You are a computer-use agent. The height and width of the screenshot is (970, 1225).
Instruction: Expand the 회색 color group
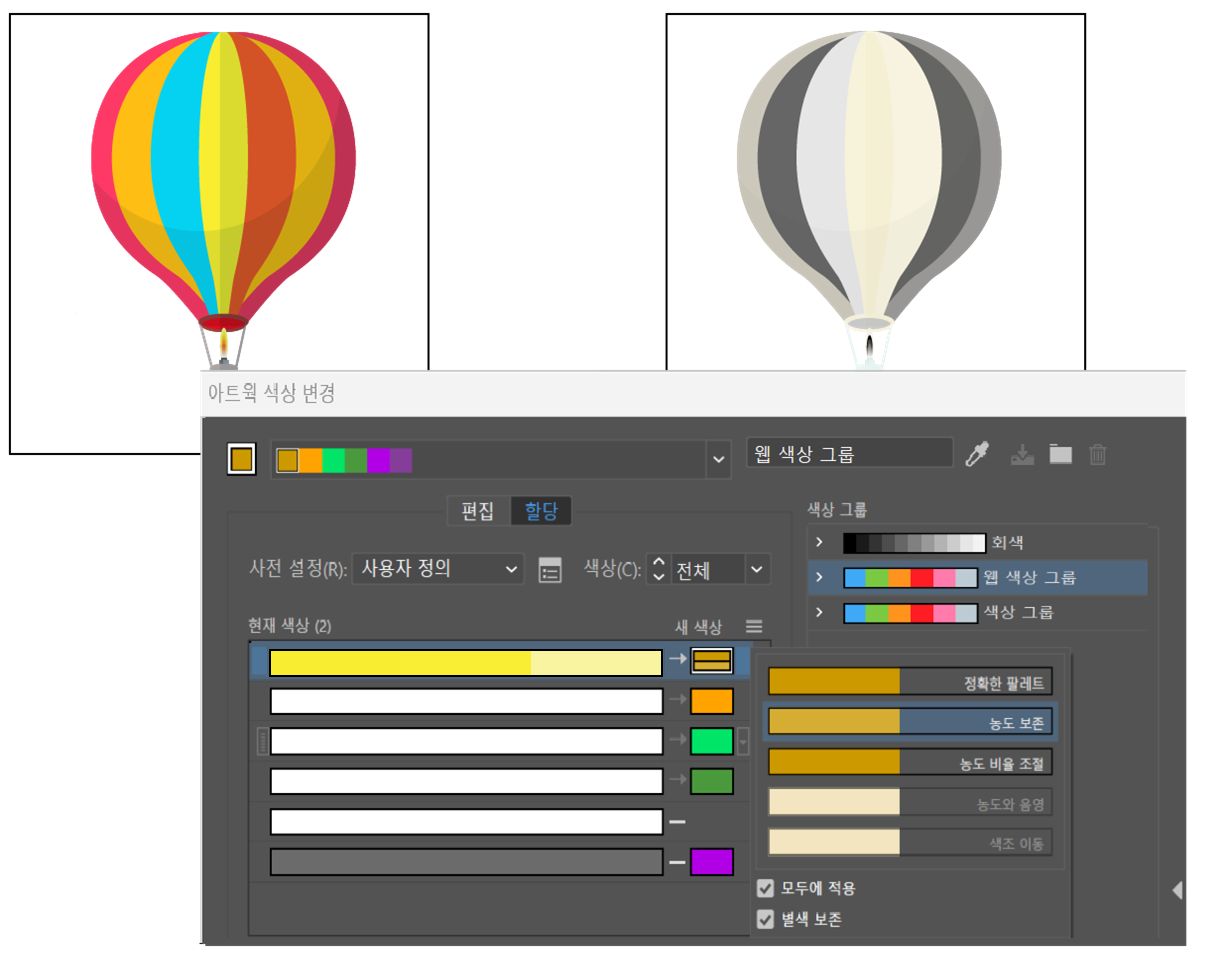coord(819,543)
